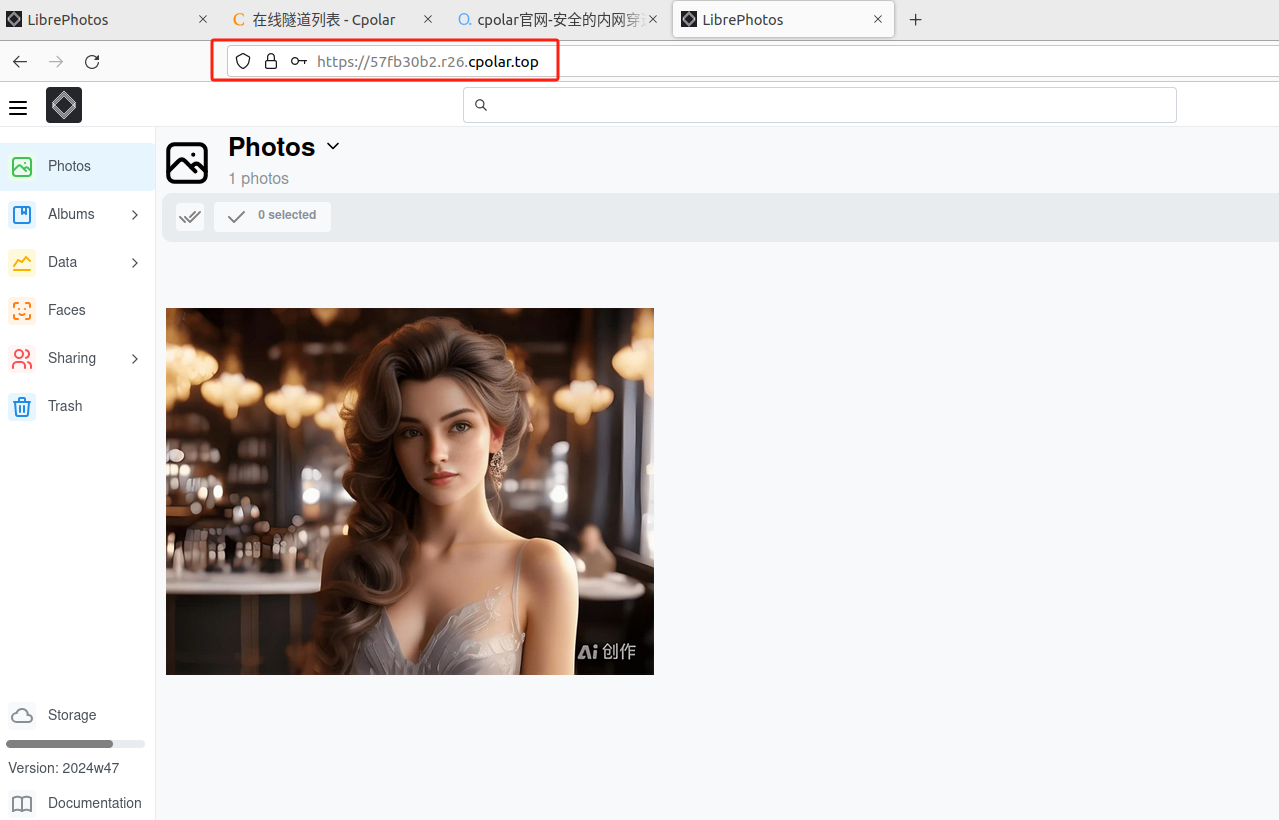
Task: Reload the page
Action: click(92, 62)
